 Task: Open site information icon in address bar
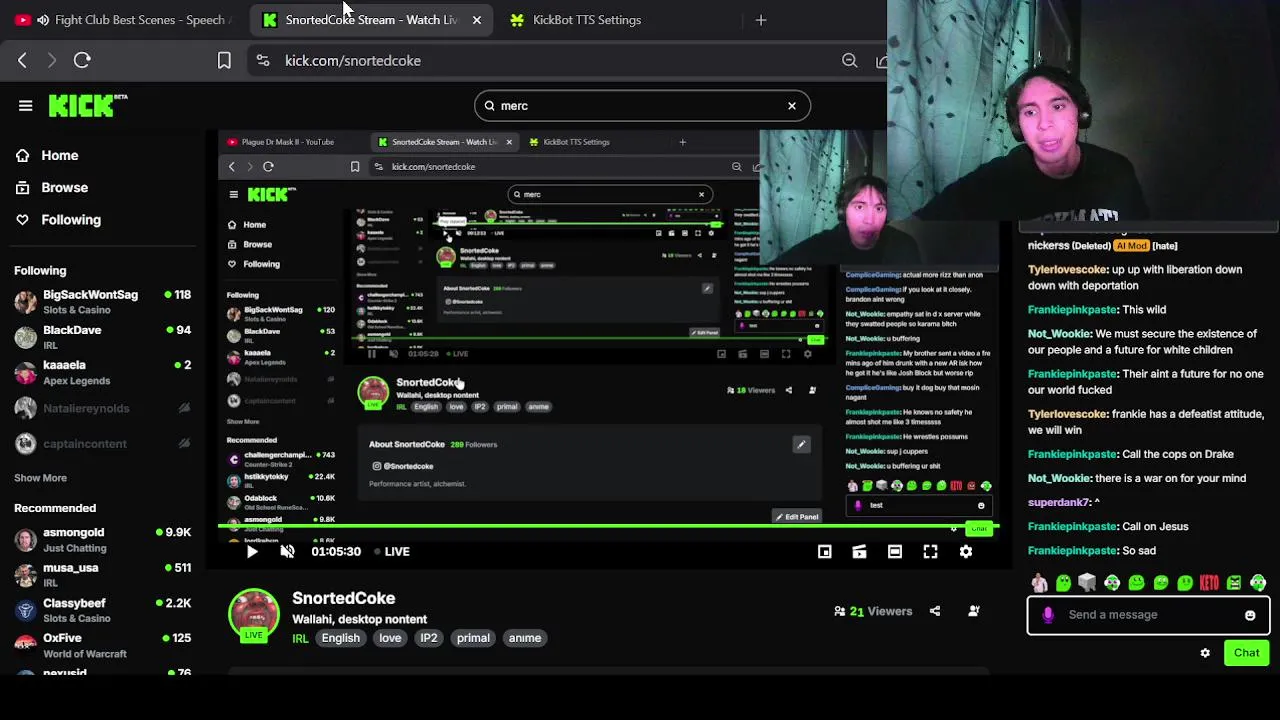(x=262, y=61)
